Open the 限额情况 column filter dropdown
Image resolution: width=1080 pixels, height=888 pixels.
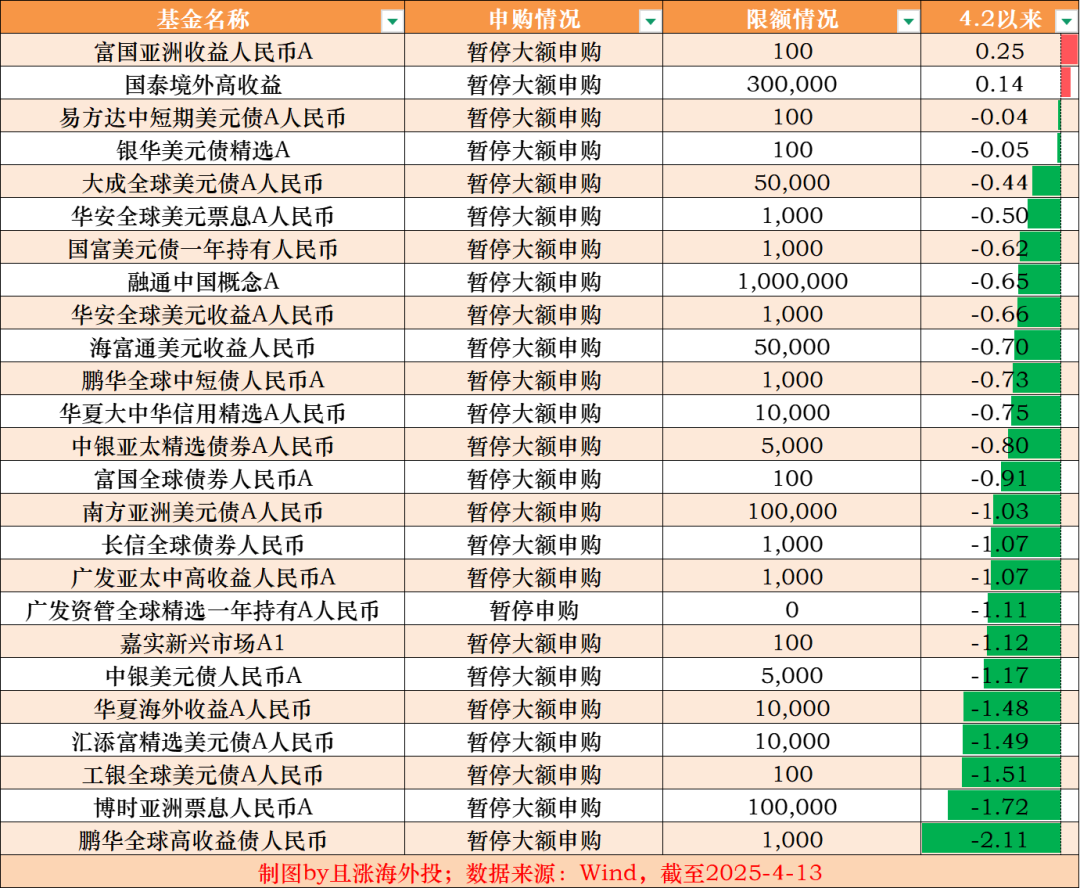[x=908, y=21]
